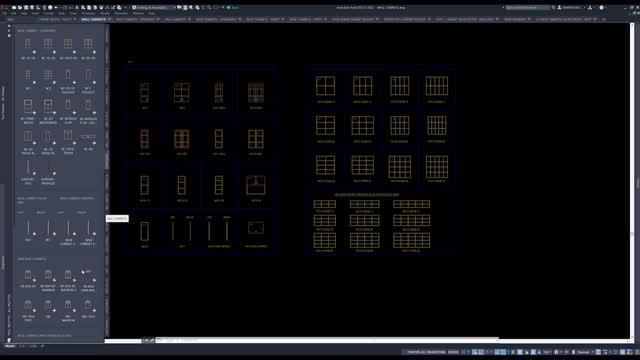The width and height of the screenshot is (640, 360).
Task: Click the search field in the title bar
Action: pos(527,7)
